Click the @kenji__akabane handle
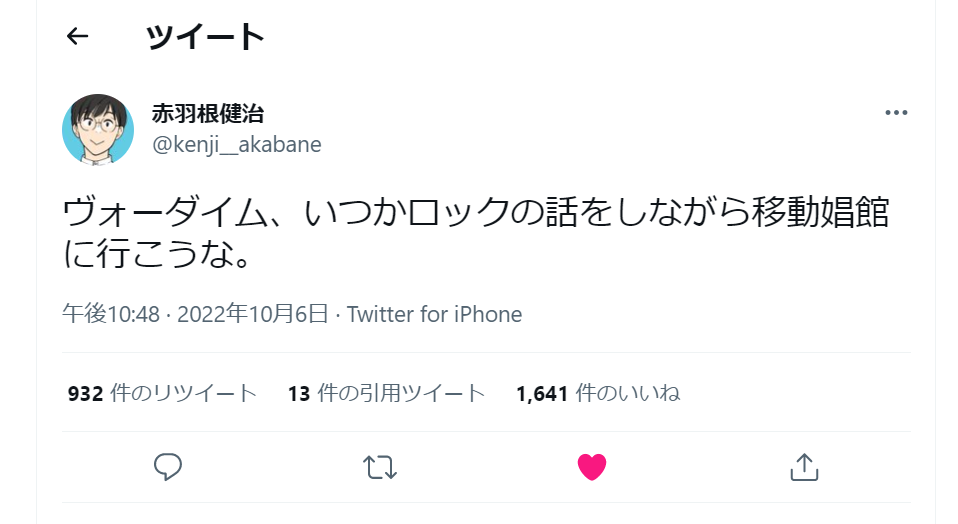 click(236, 144)
